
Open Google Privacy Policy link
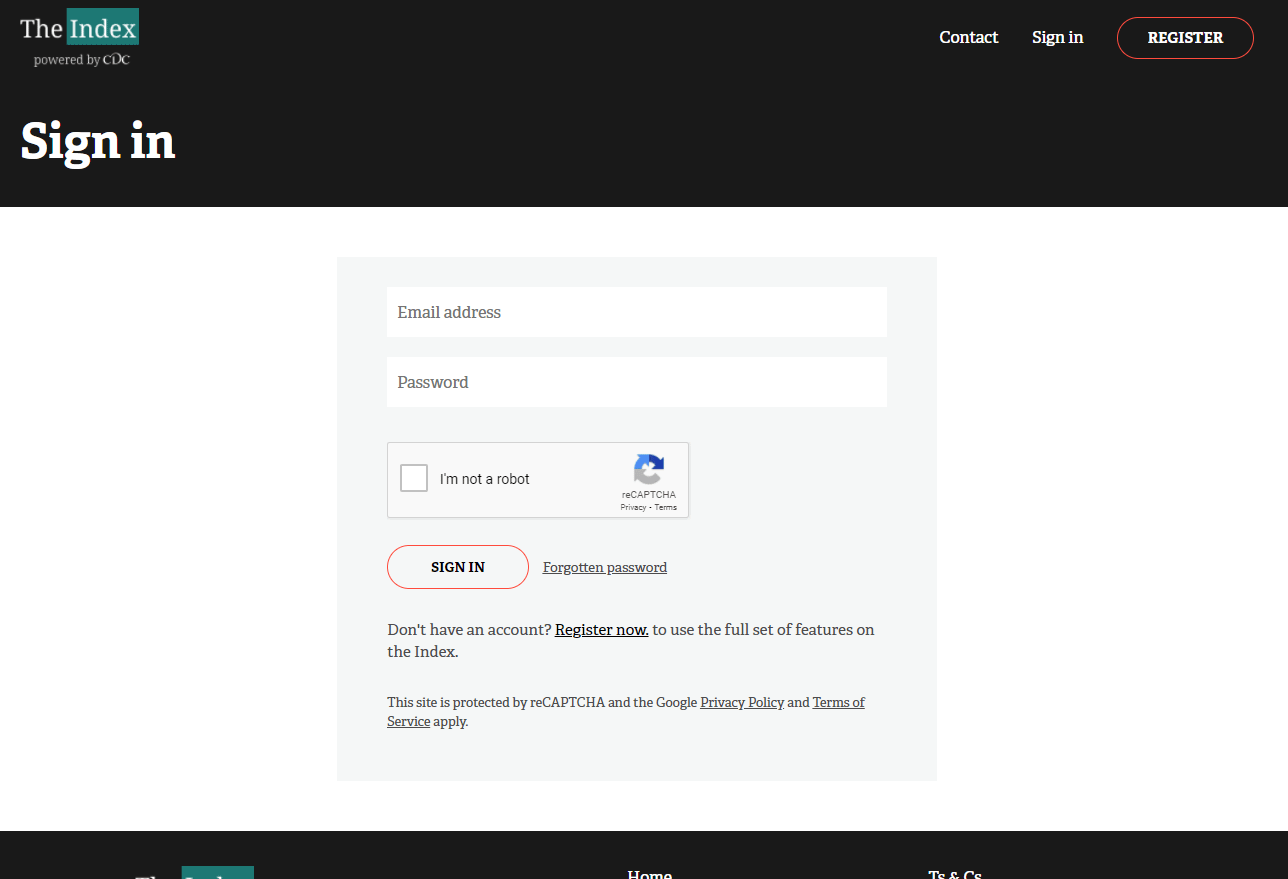pyautogui.click(x=742, y=703)
